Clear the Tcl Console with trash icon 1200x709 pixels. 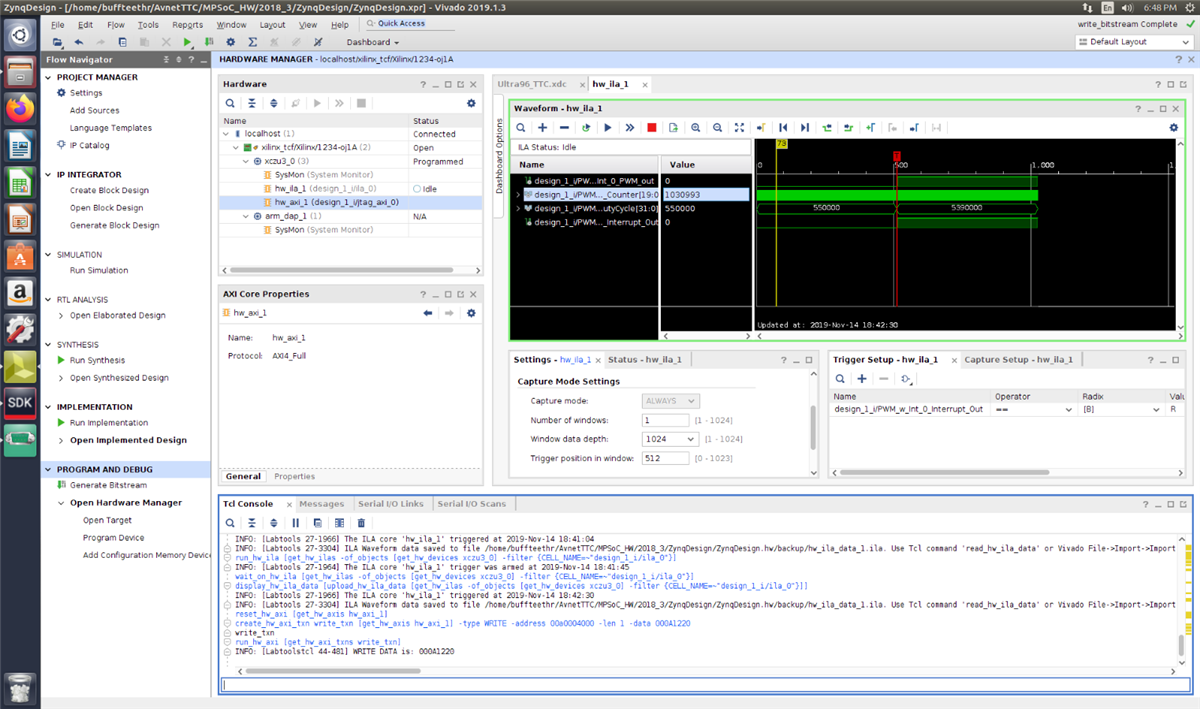[361, 523]
